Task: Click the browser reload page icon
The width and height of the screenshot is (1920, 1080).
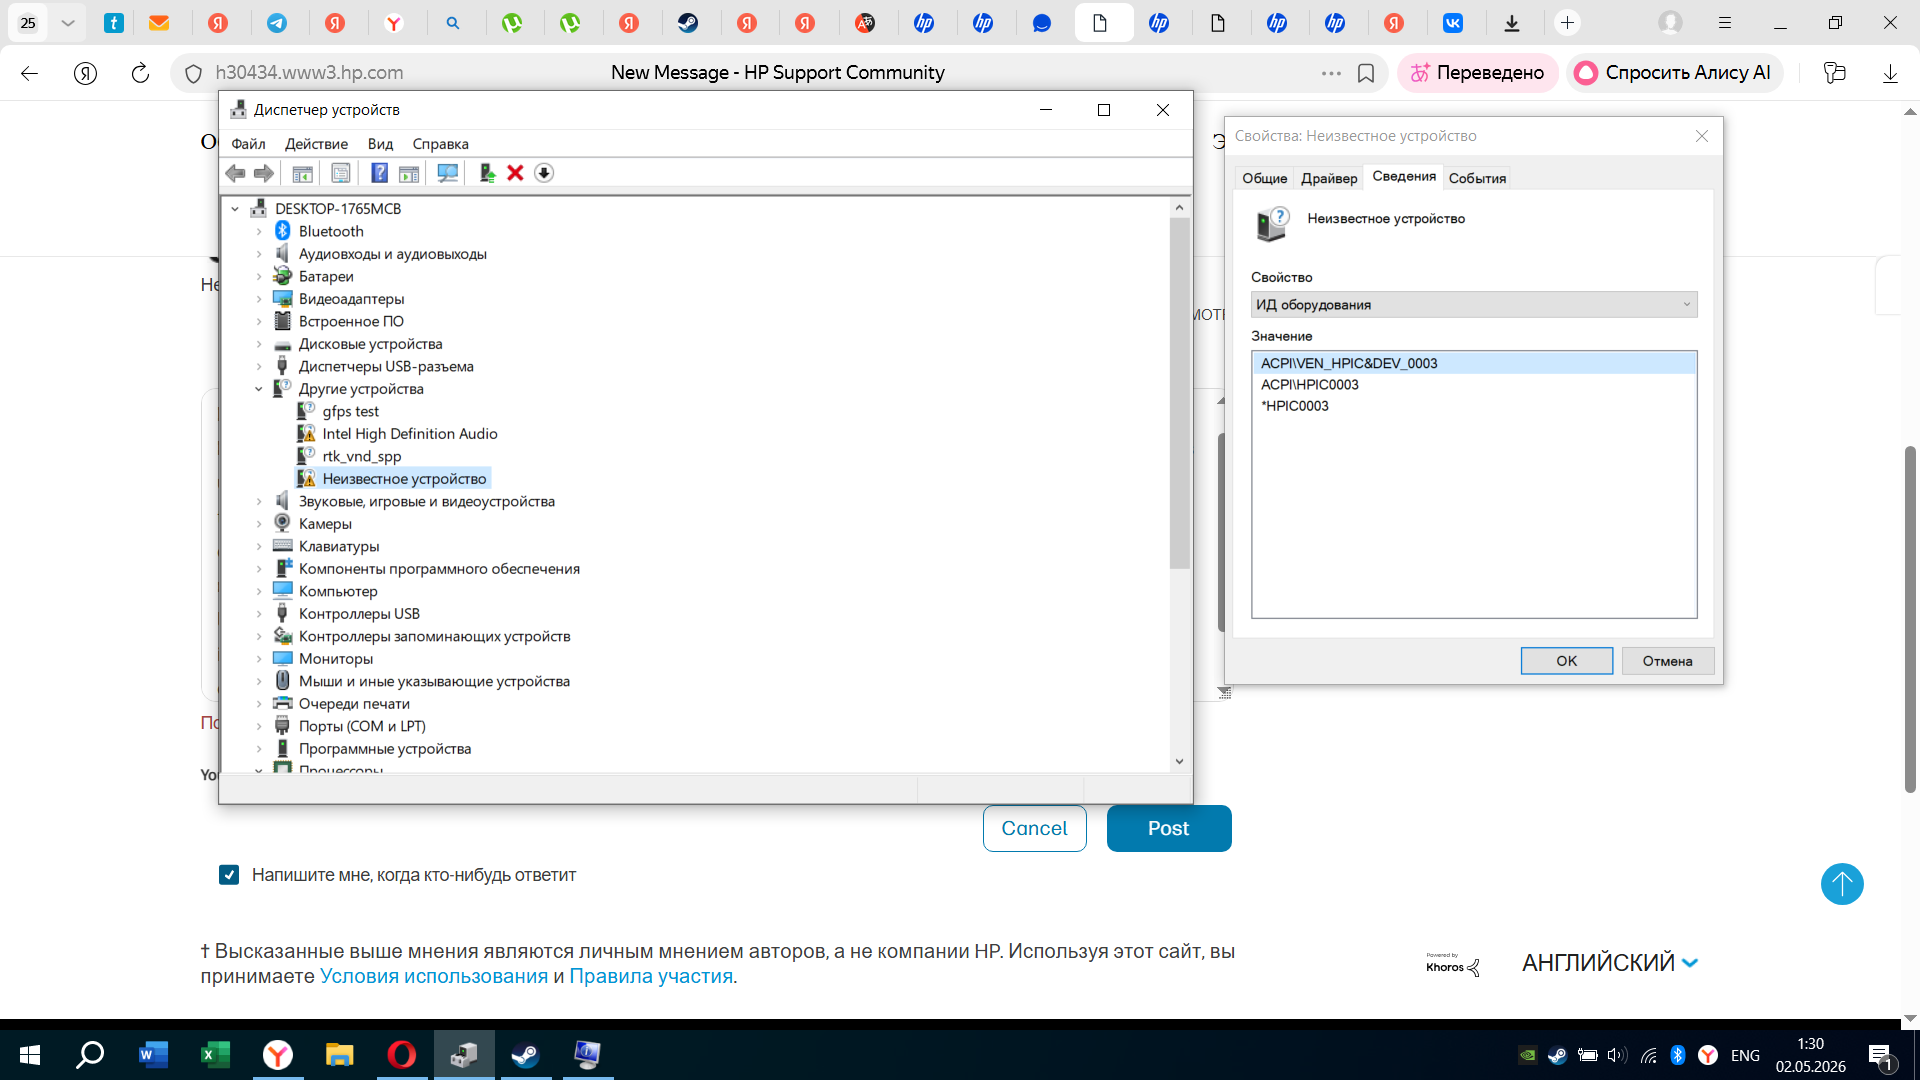Action: 140,73
